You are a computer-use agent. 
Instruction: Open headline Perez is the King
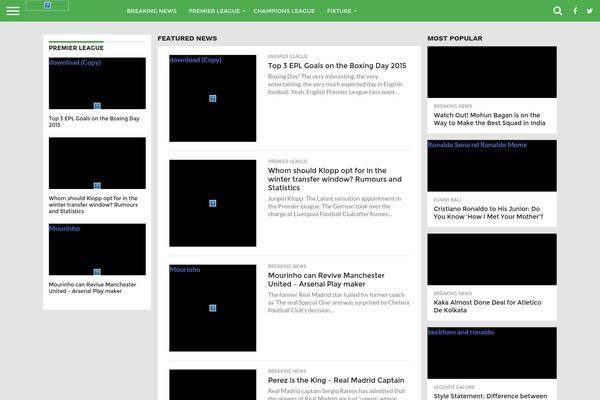(336, 380)
